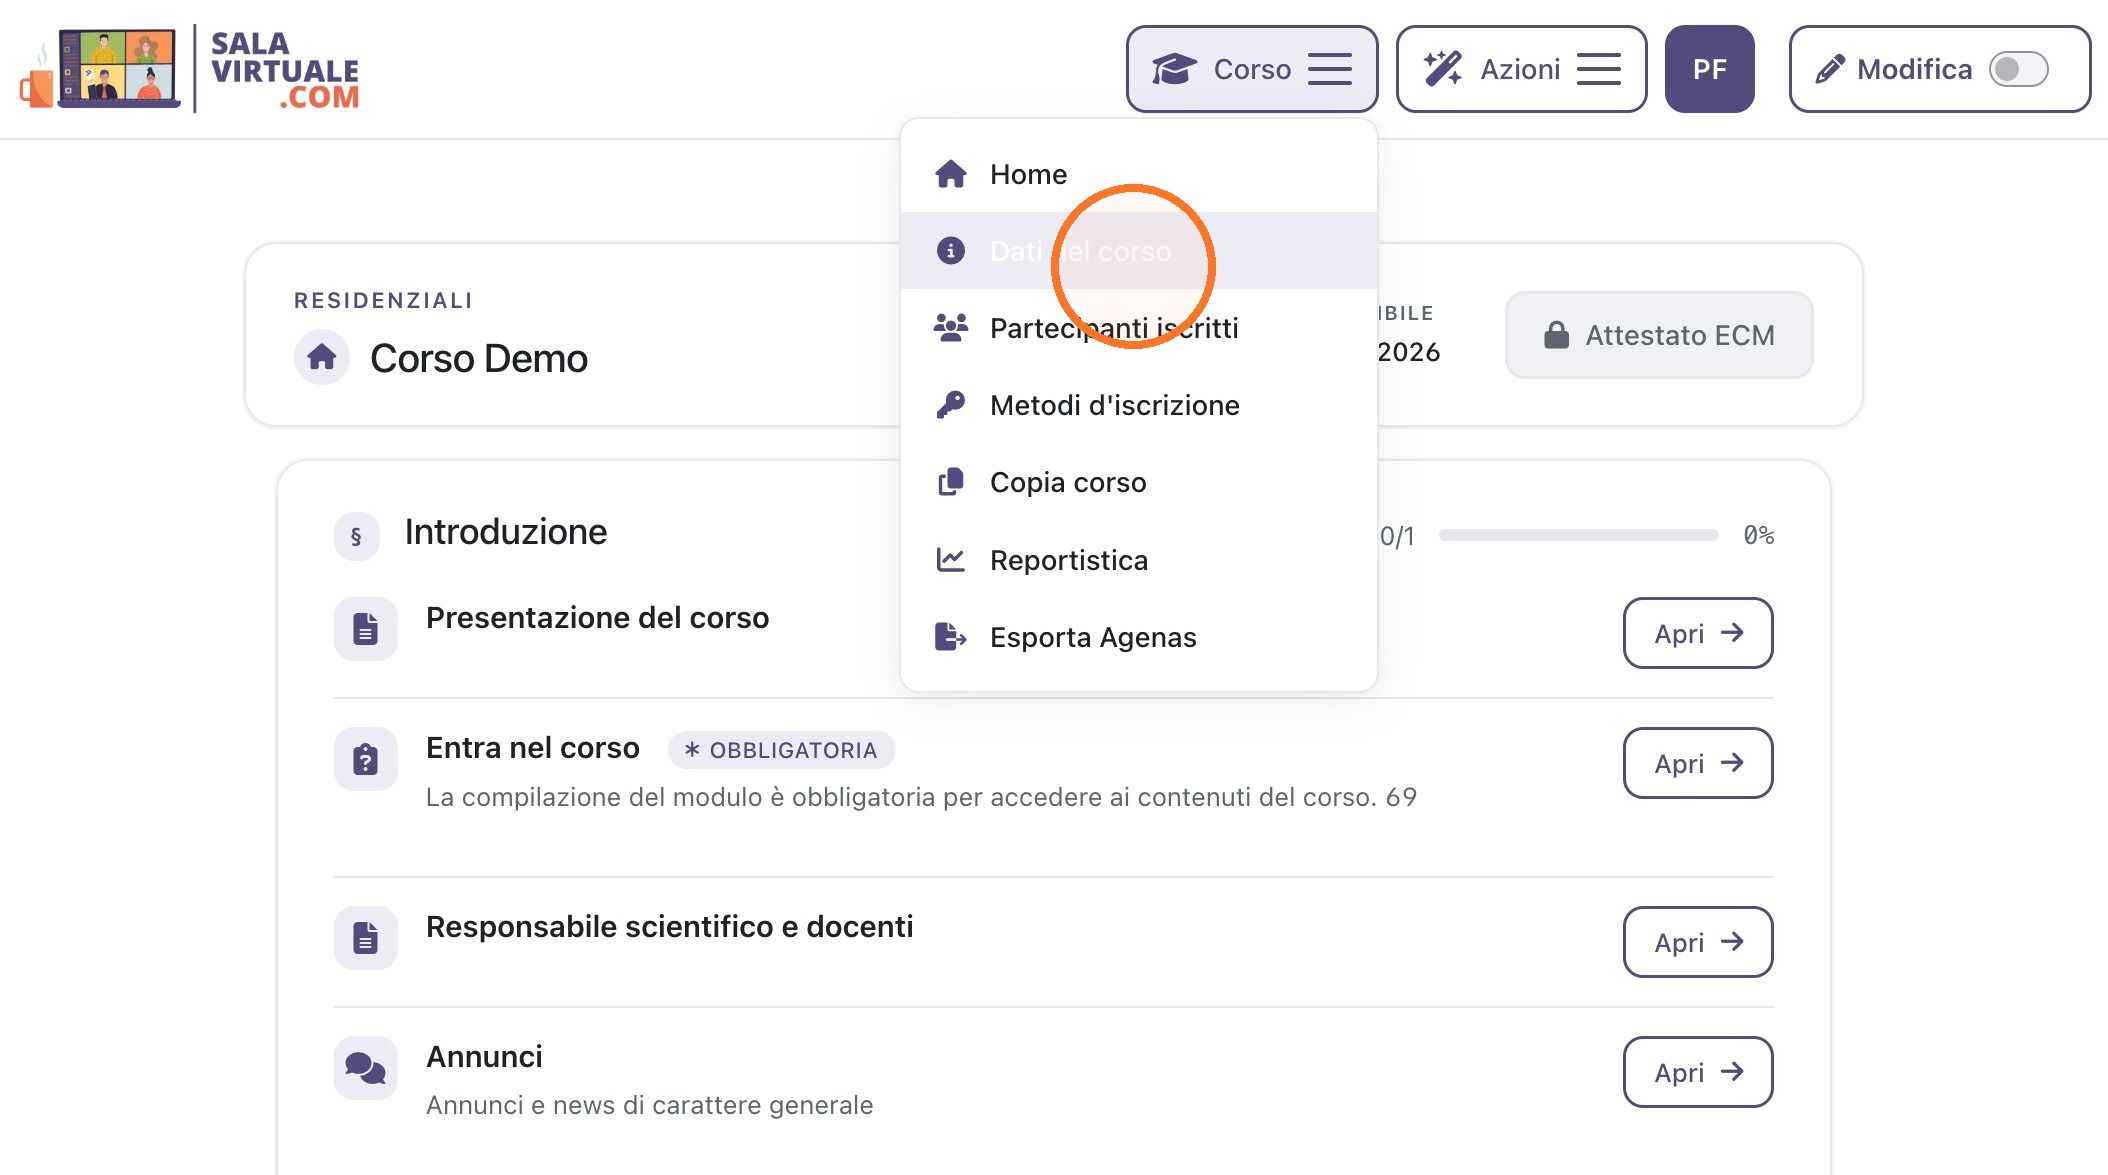Click the Corso Demo title
This screenshot has width=2108, height=1175.
point(479,358)
